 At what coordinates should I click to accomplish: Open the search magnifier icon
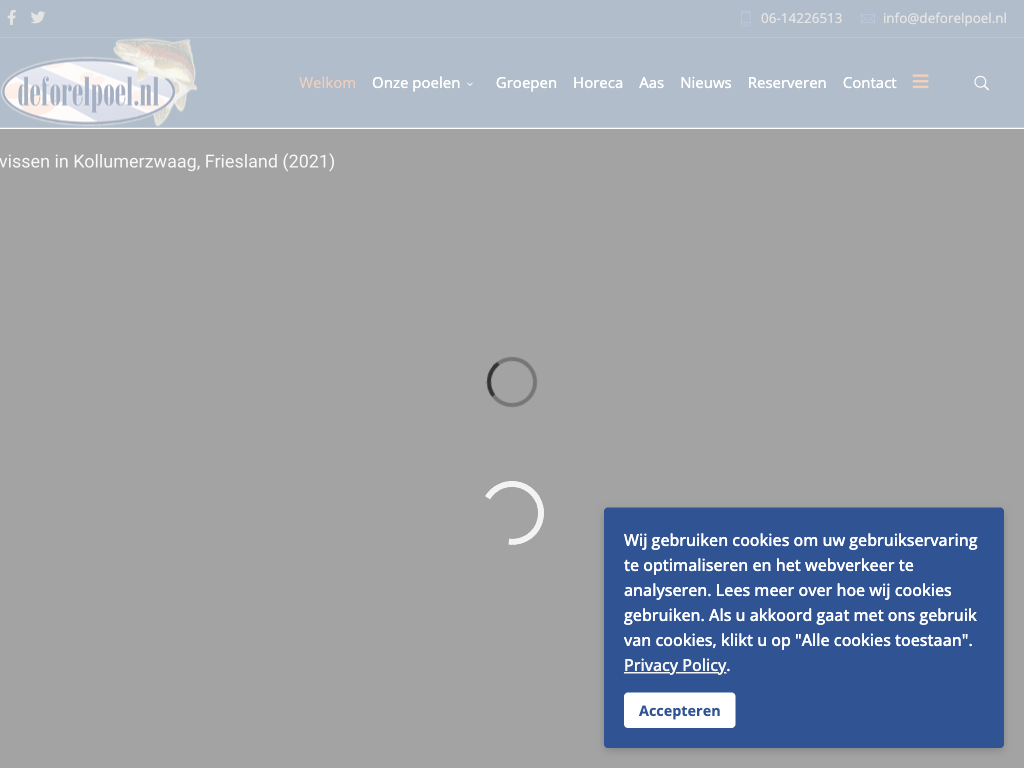[981, 83]
